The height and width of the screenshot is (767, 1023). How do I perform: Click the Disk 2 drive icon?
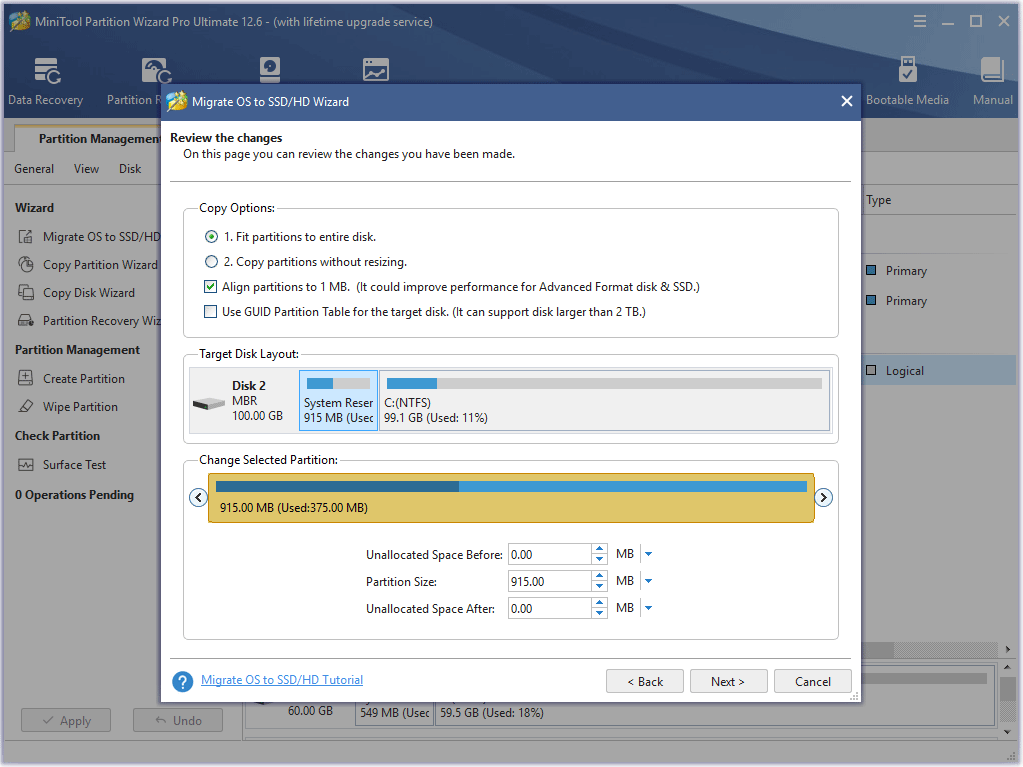tap(209, 404)
